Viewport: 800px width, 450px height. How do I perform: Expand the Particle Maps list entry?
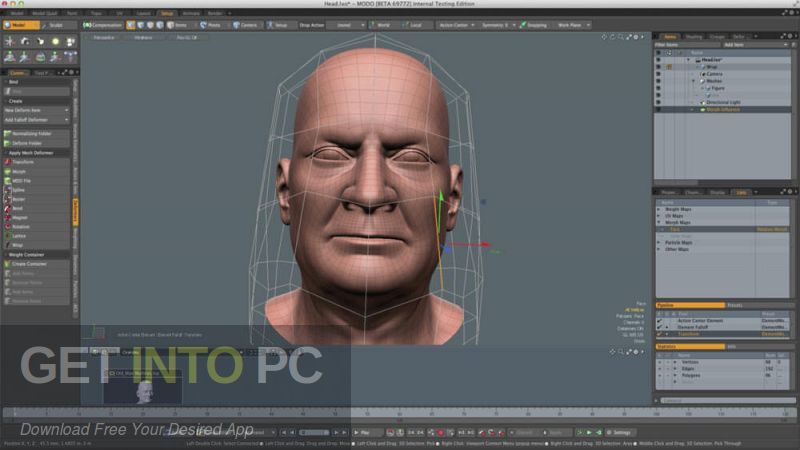point(659,243)
